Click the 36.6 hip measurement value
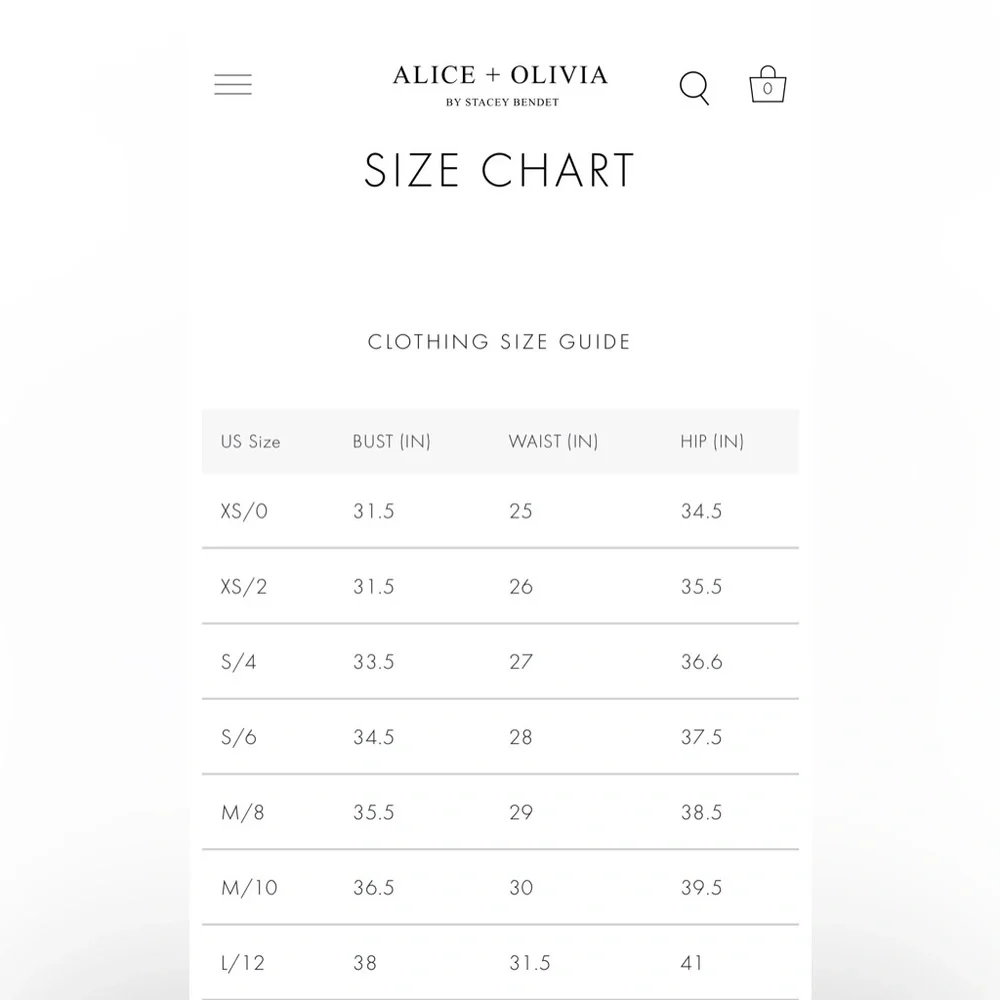Viewport: 1000px width, 1000px height. pos(701,662)
